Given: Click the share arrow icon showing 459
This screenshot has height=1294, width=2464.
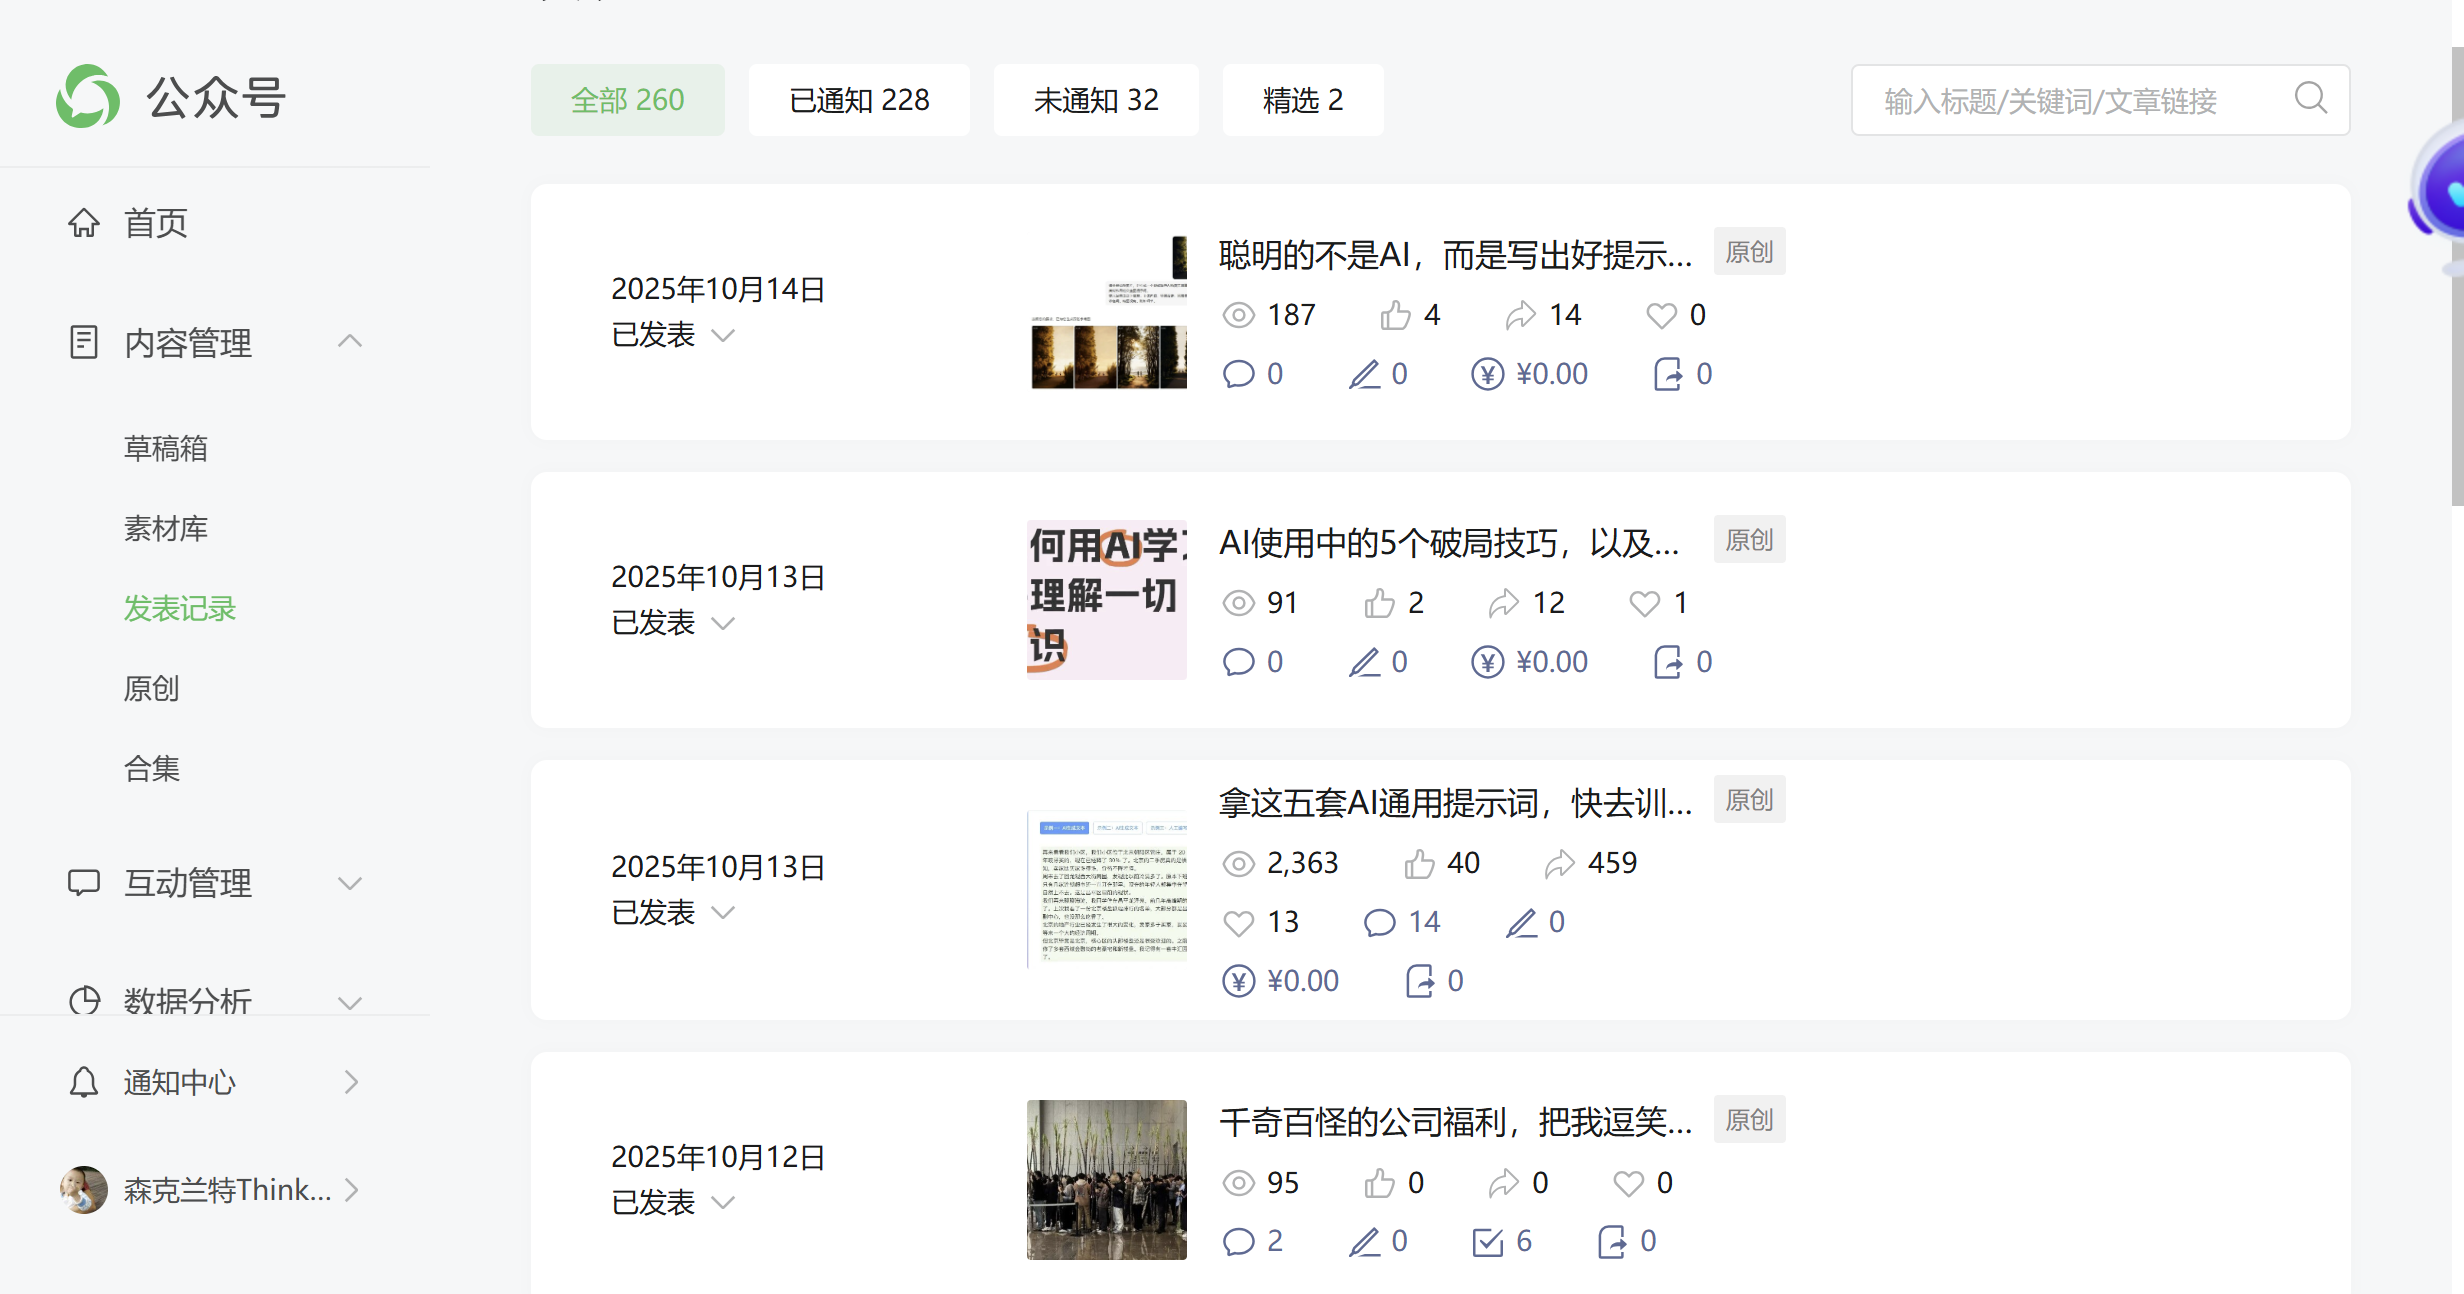Looking at the screenshot, I should pyautogui.click(x=1559, y=863).
